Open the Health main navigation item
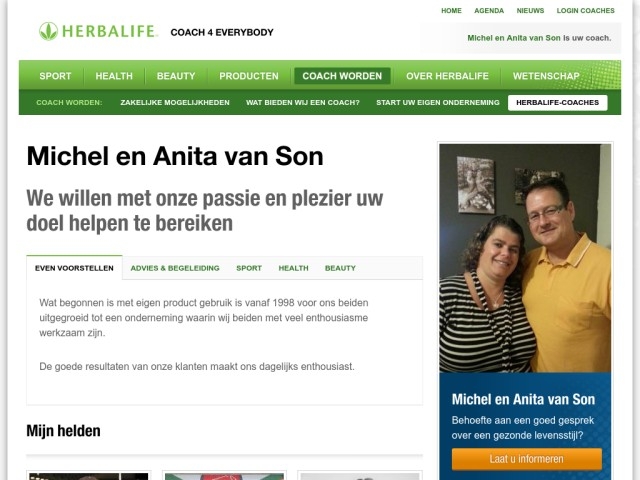Screen dimensions: 640x480 coord(114,76)
